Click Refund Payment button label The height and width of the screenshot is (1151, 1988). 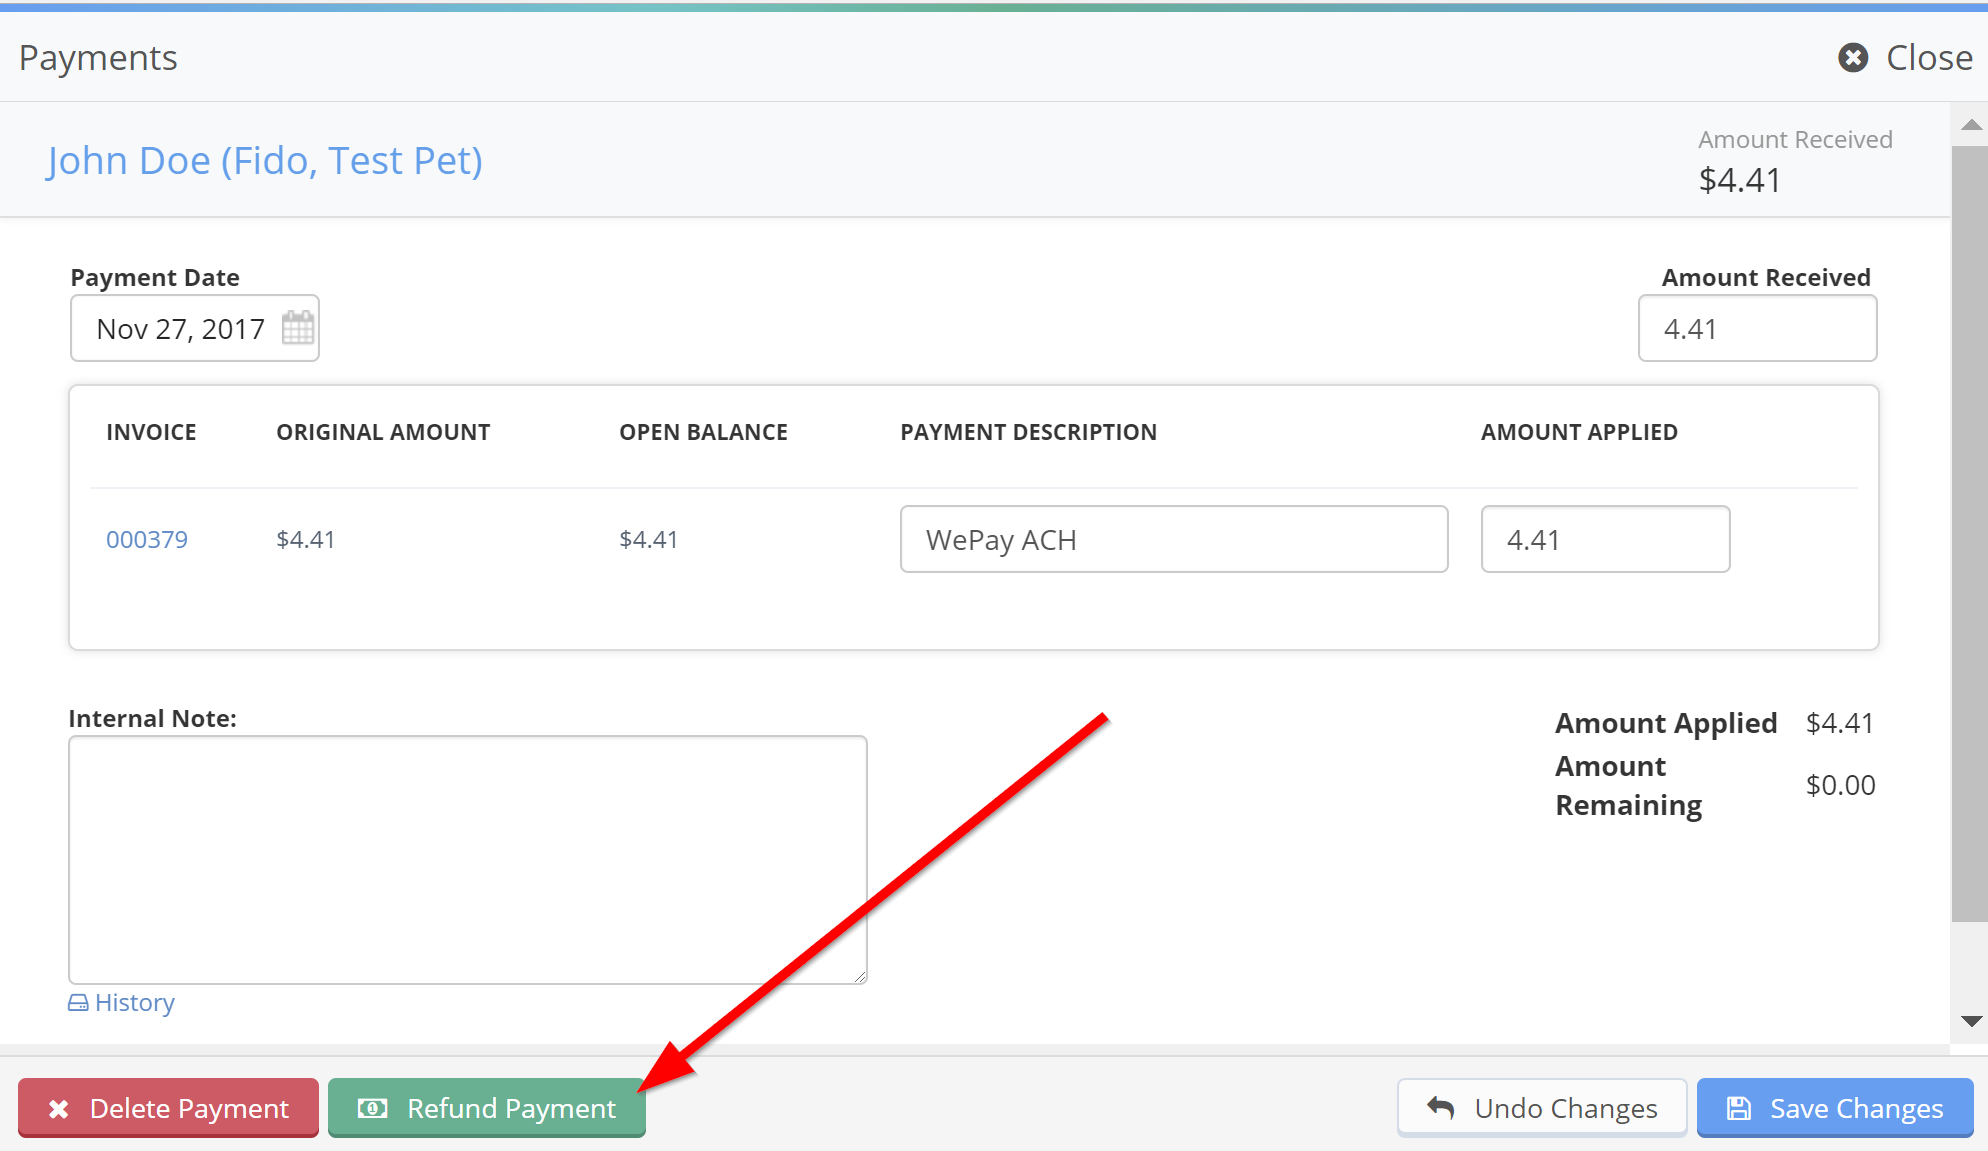click(x=511, y=1109)
